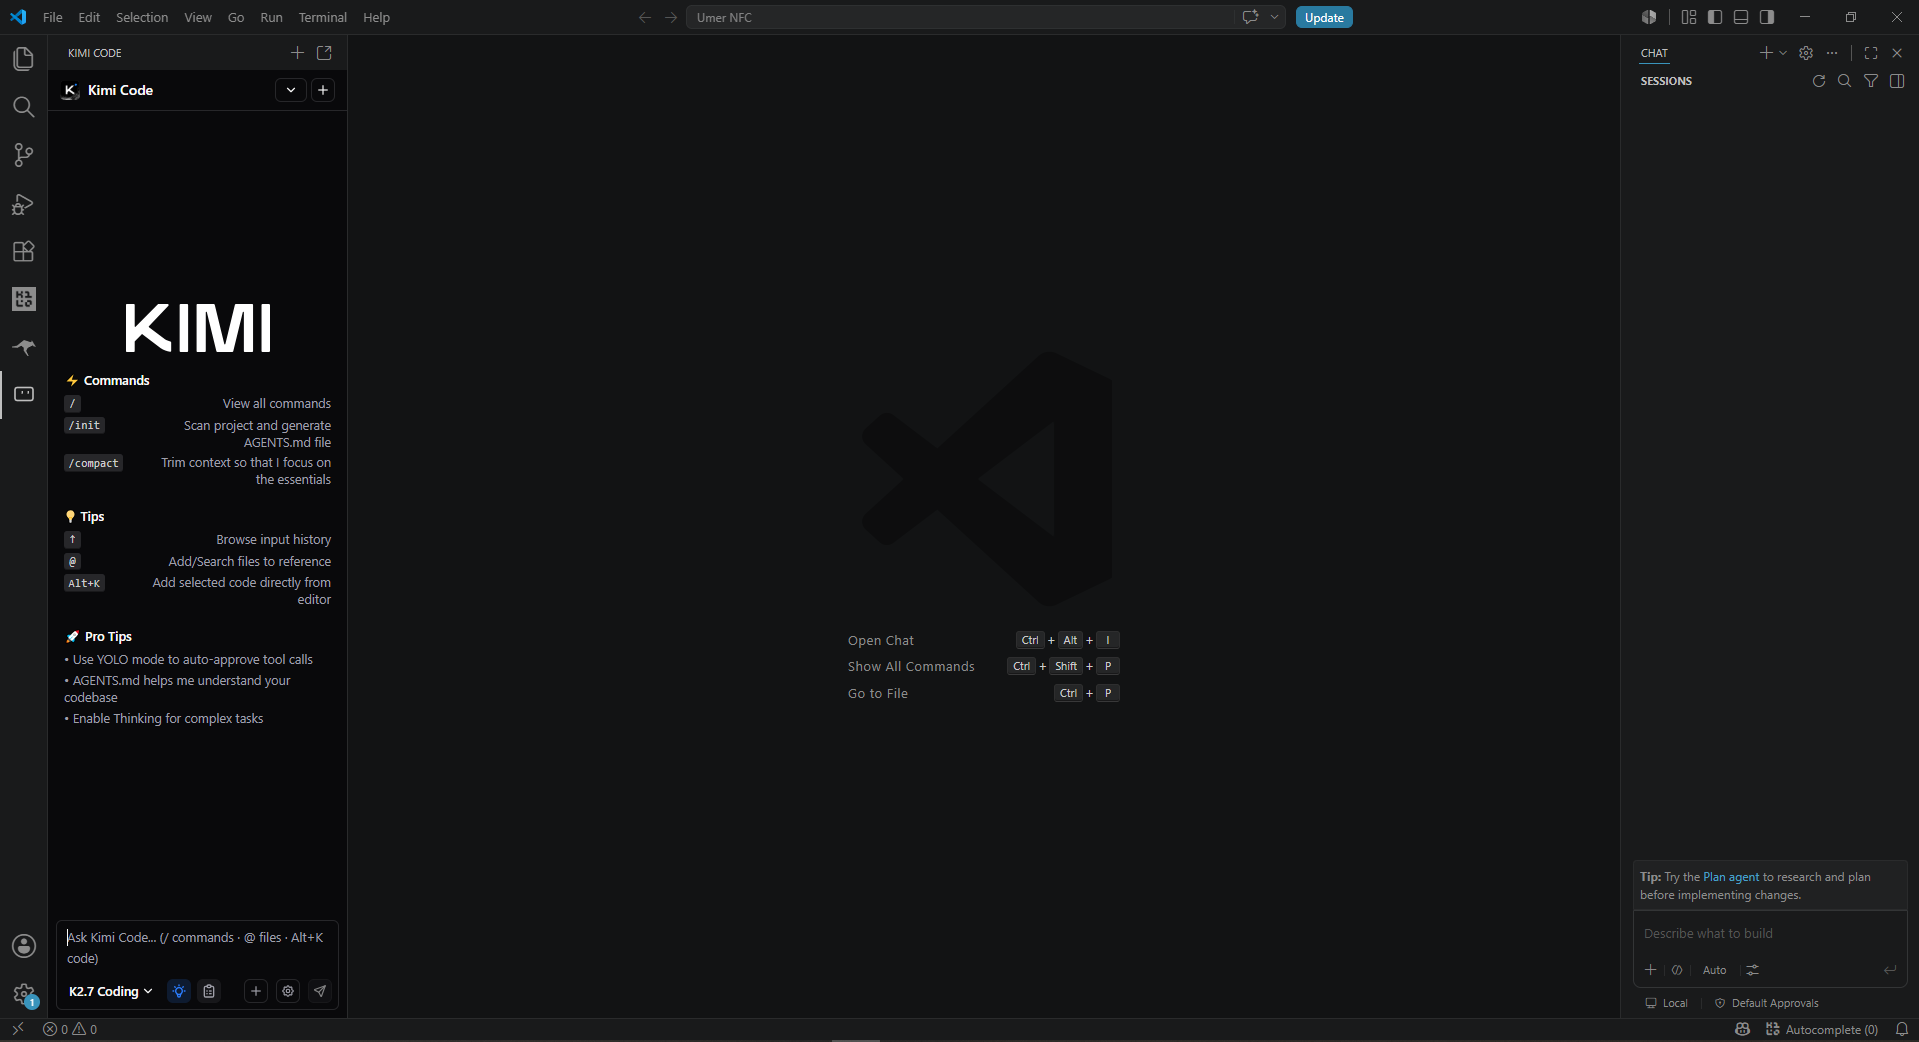Open the Terminal menu
Viewport: 1919px width, 1042px height.
322,17
